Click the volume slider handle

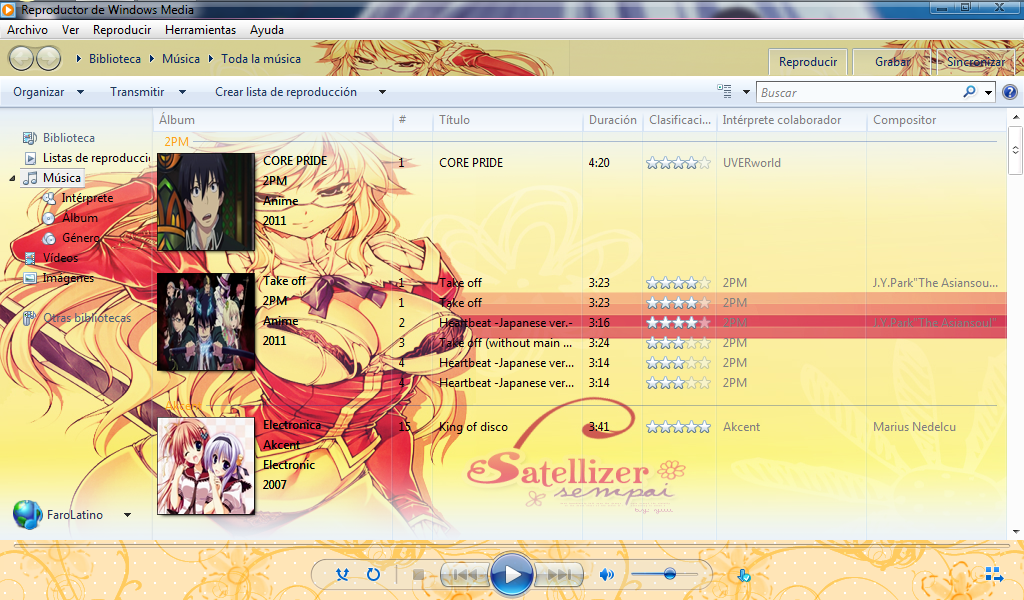669,574
